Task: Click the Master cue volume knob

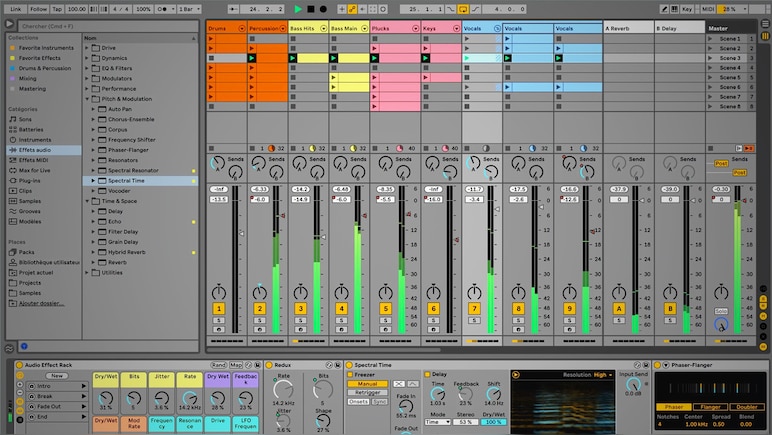Action: tap(721, 325)
